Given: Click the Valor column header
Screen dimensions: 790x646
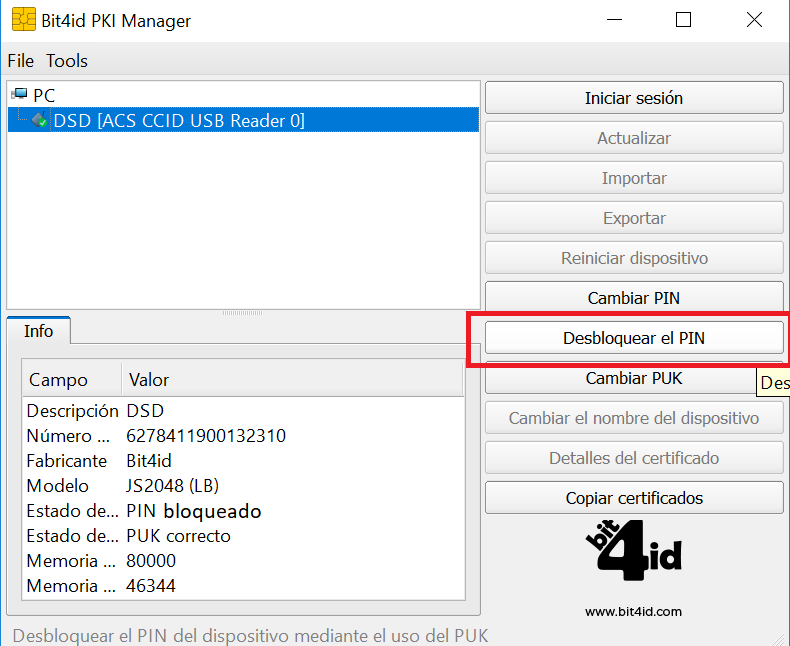Looking at the screenshot, I should 292,379.
